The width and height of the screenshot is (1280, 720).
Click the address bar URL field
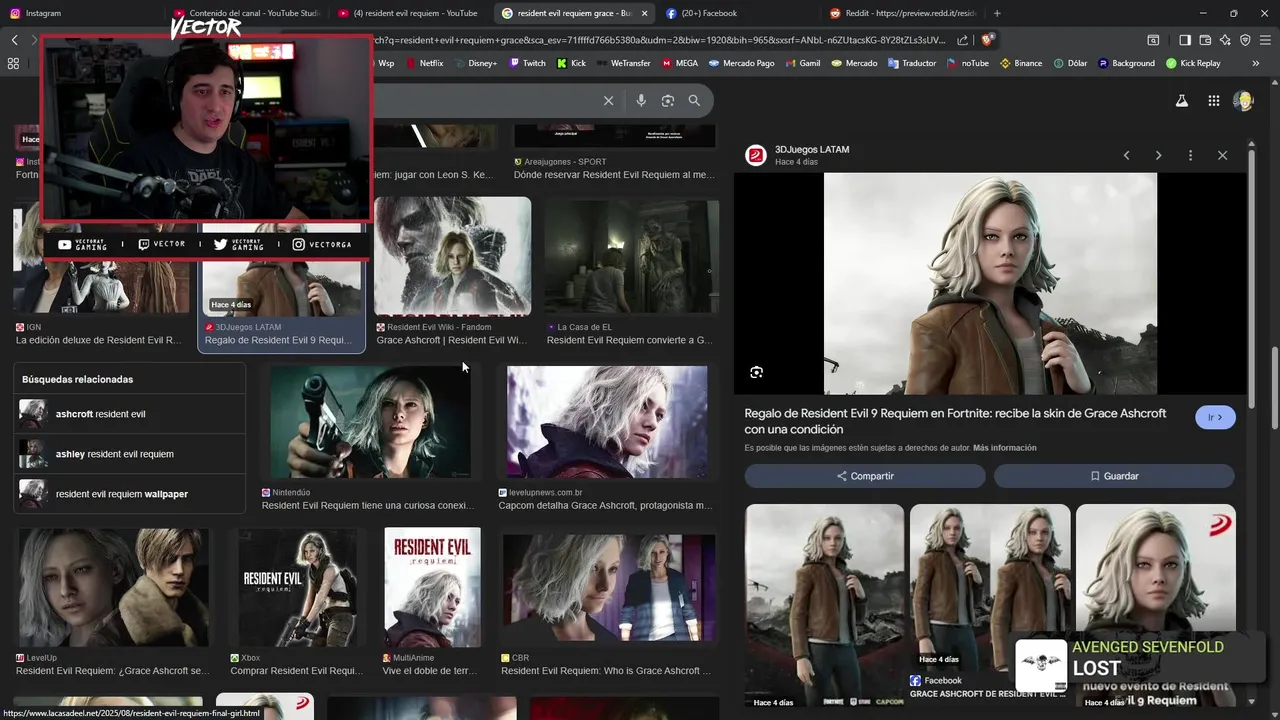point(660,40)
